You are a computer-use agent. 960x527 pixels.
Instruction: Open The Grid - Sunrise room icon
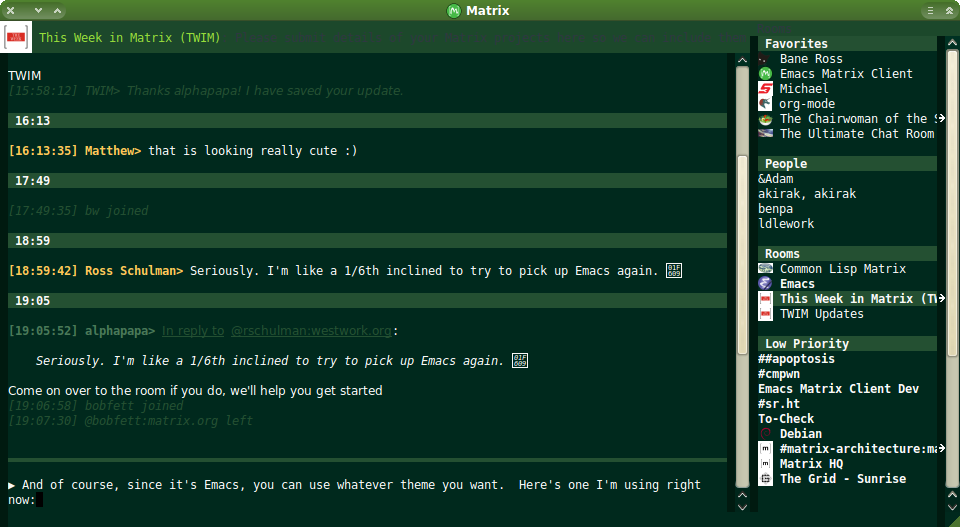pos(765,479)
